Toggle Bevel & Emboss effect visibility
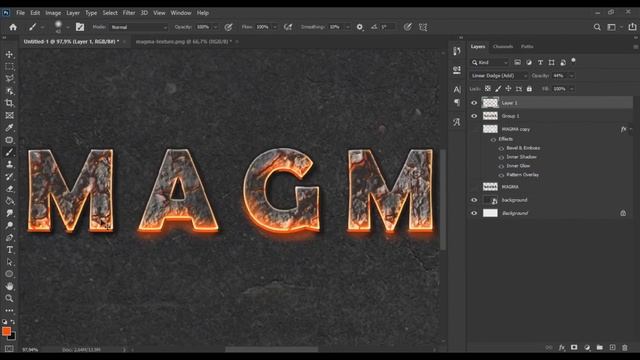This screenshot has width=640, height=360. [x=501, y=148]
